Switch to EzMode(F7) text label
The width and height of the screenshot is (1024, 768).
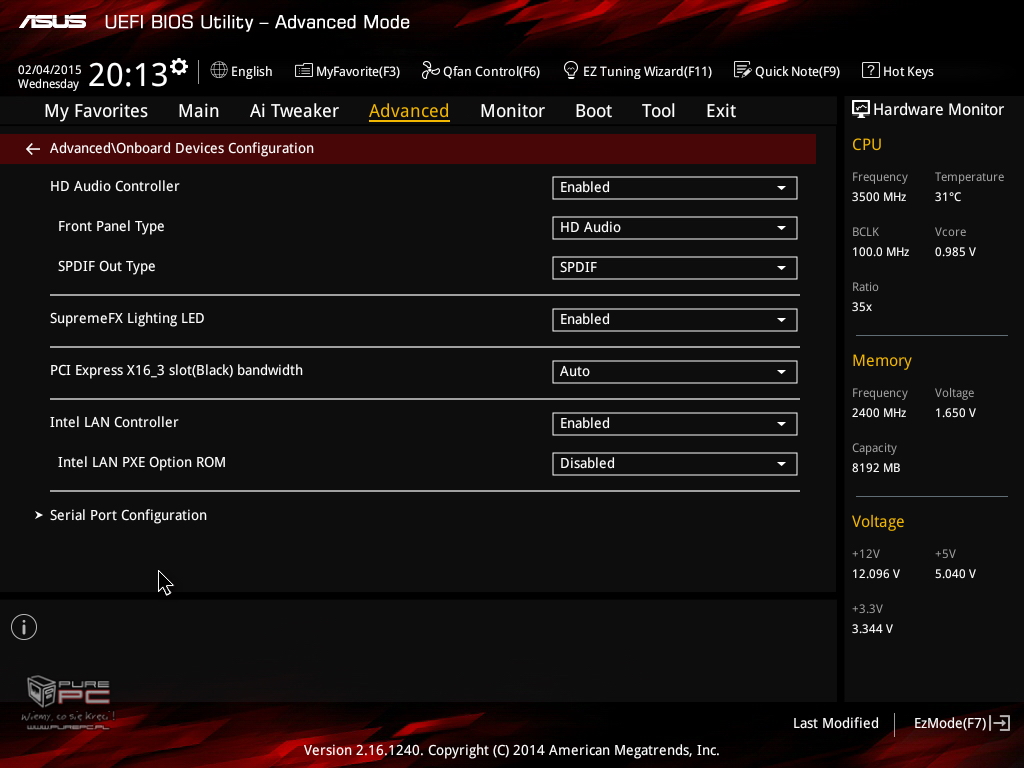pyautogui.click(x=950, y=724)
